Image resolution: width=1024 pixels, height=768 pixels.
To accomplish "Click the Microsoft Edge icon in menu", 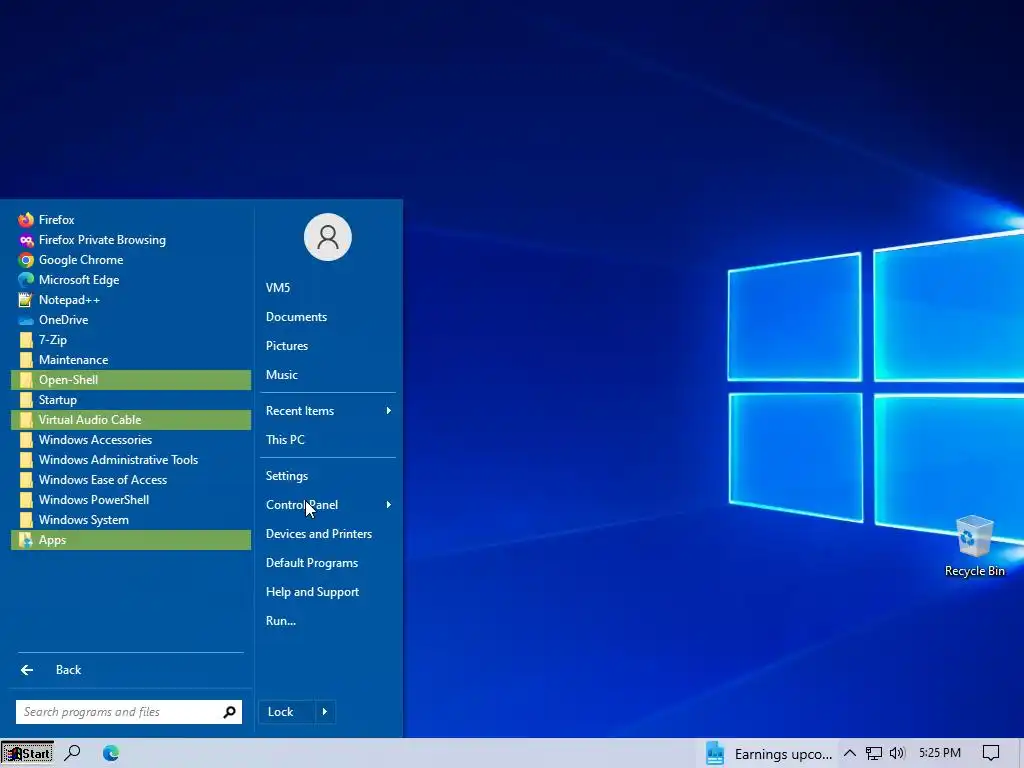I will click(26, 280).
